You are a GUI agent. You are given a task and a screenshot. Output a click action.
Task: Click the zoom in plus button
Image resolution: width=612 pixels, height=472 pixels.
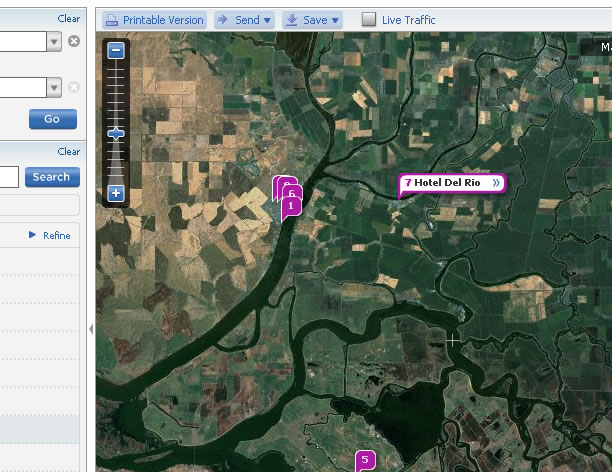coord(116,193)
